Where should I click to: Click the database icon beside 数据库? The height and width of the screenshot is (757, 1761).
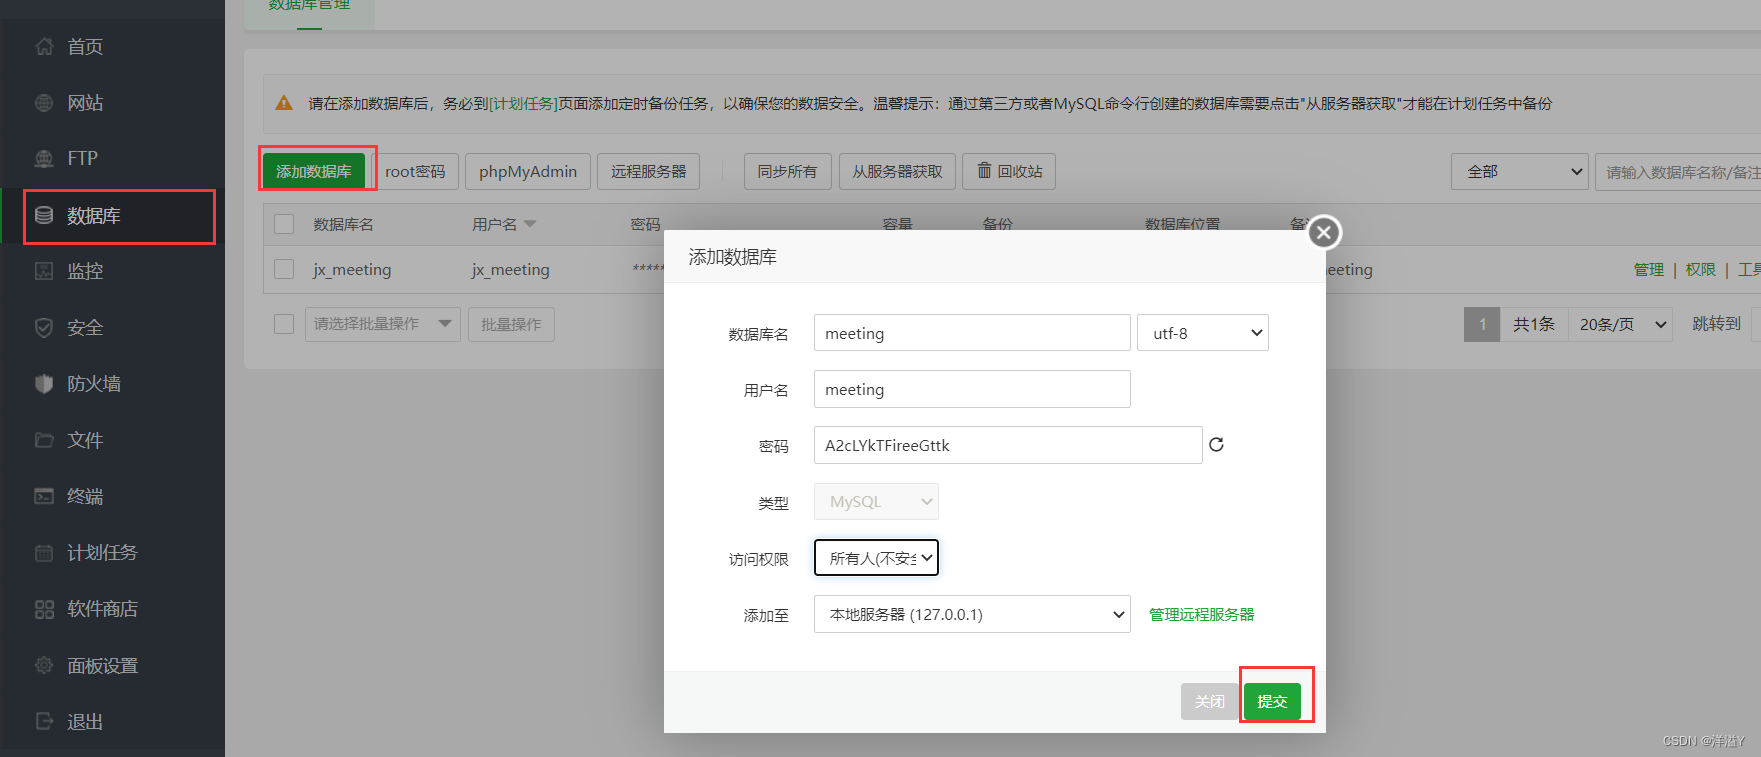click(x=44, y=215)
